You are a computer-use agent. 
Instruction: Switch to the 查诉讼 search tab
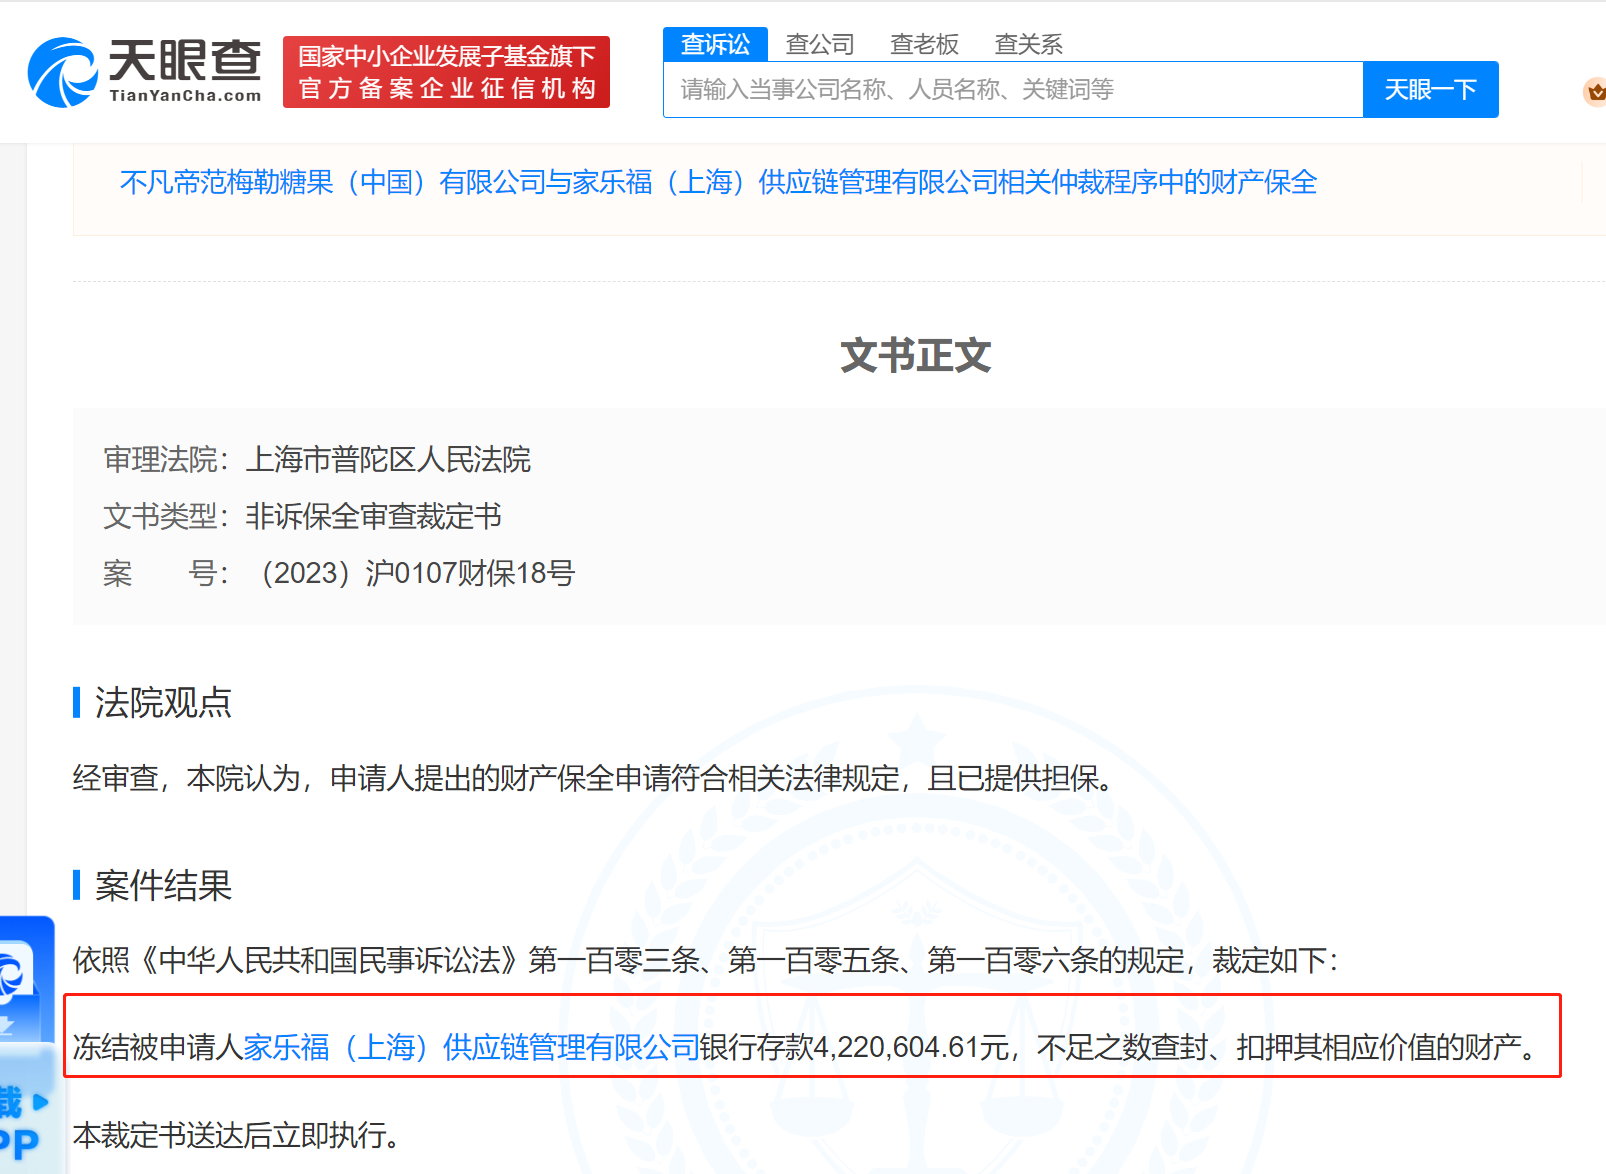coord(715,44)
